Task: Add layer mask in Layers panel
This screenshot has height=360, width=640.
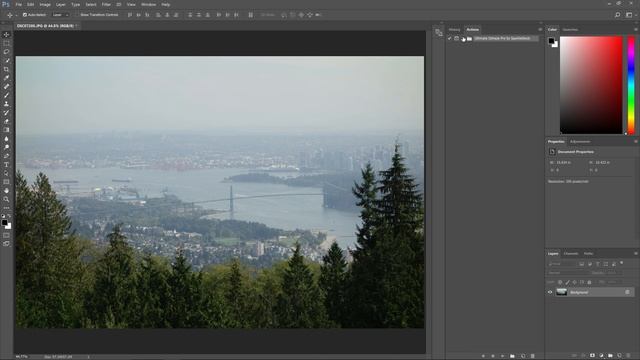Action: pos(592,356)
